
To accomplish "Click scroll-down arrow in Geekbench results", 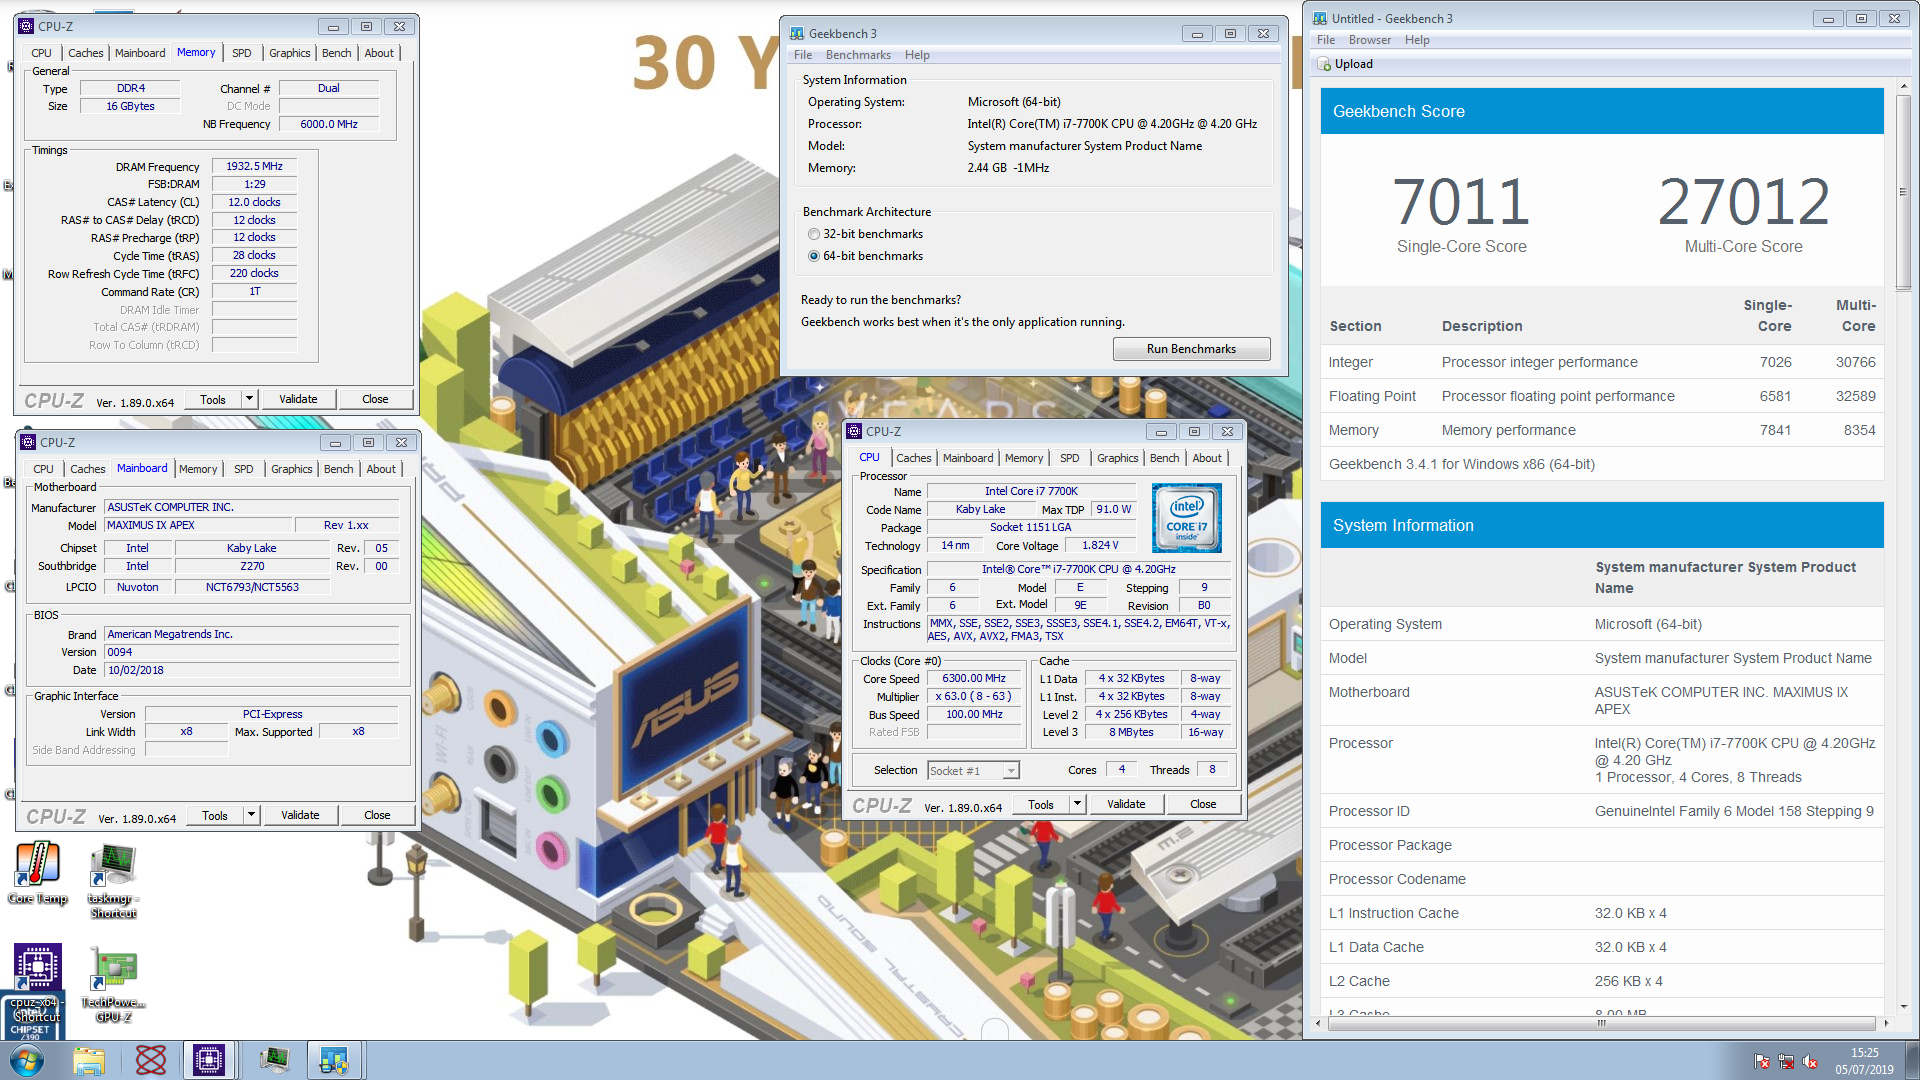I will (1903, 1007).
